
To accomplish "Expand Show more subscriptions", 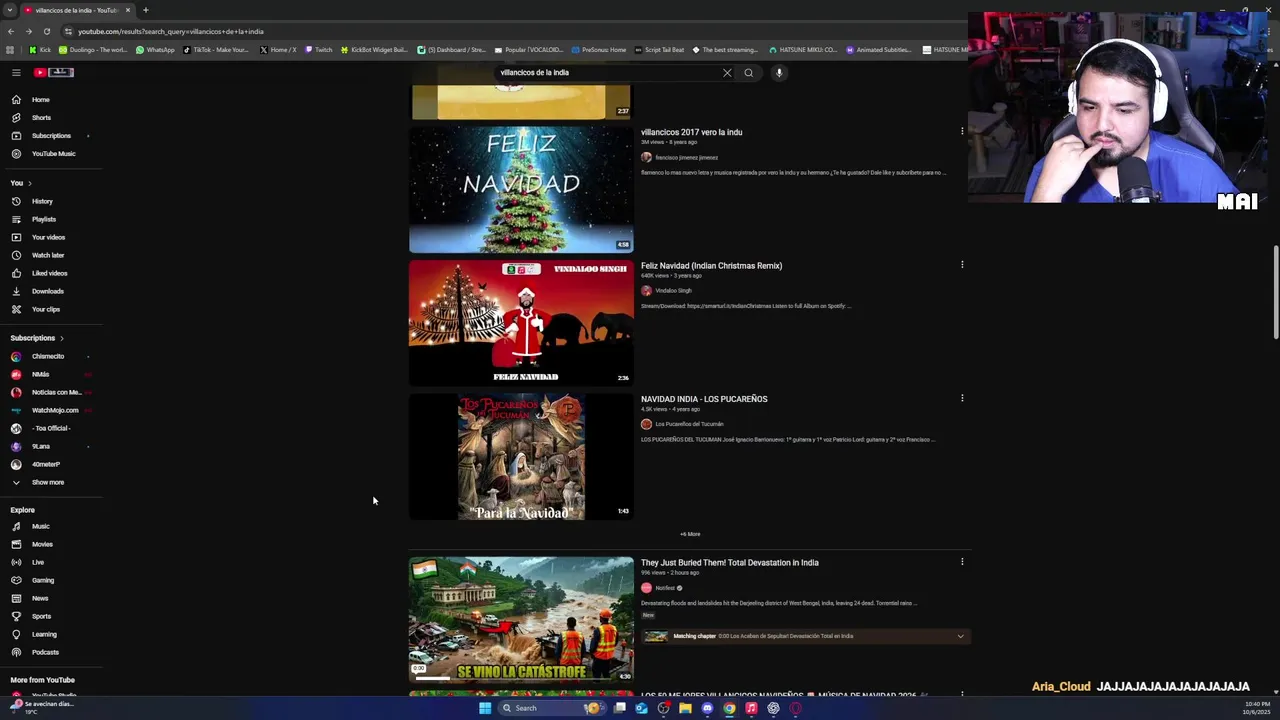I will coord(50,482).
